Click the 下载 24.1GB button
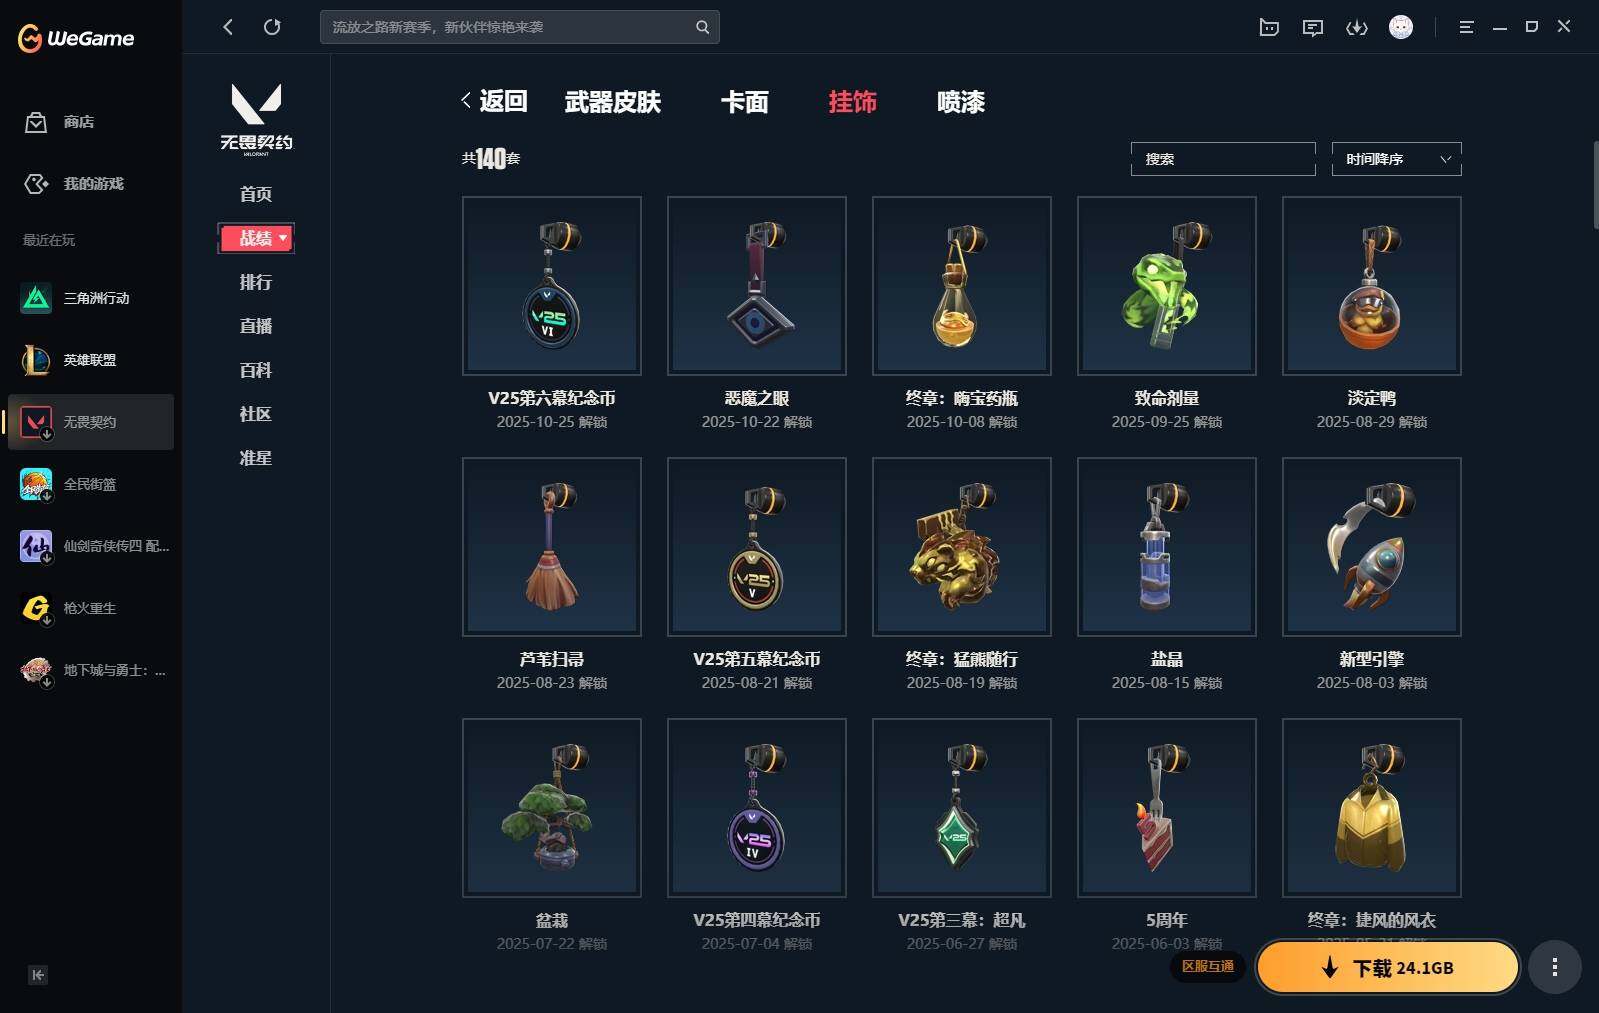The image size is (1599, 1013). point(1388,967)
